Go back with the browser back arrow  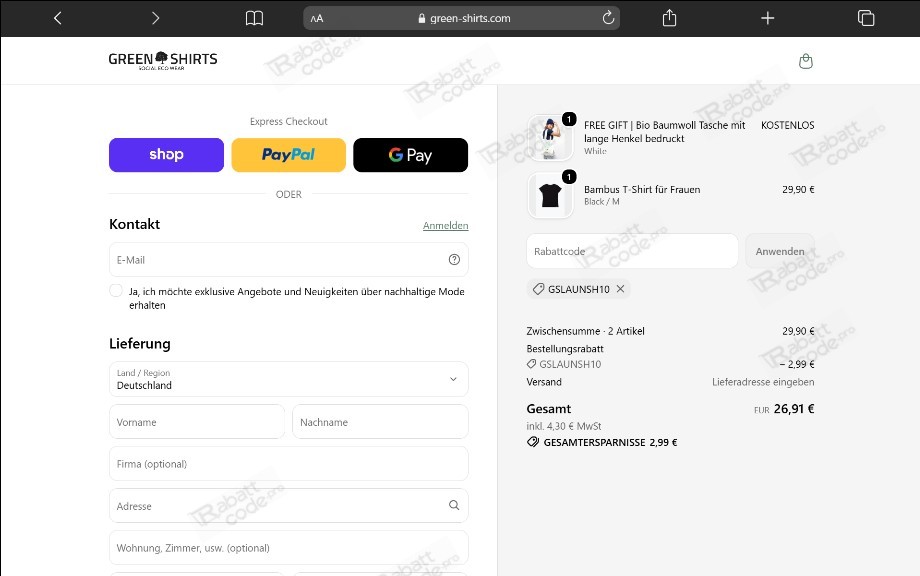coord(58,18)
